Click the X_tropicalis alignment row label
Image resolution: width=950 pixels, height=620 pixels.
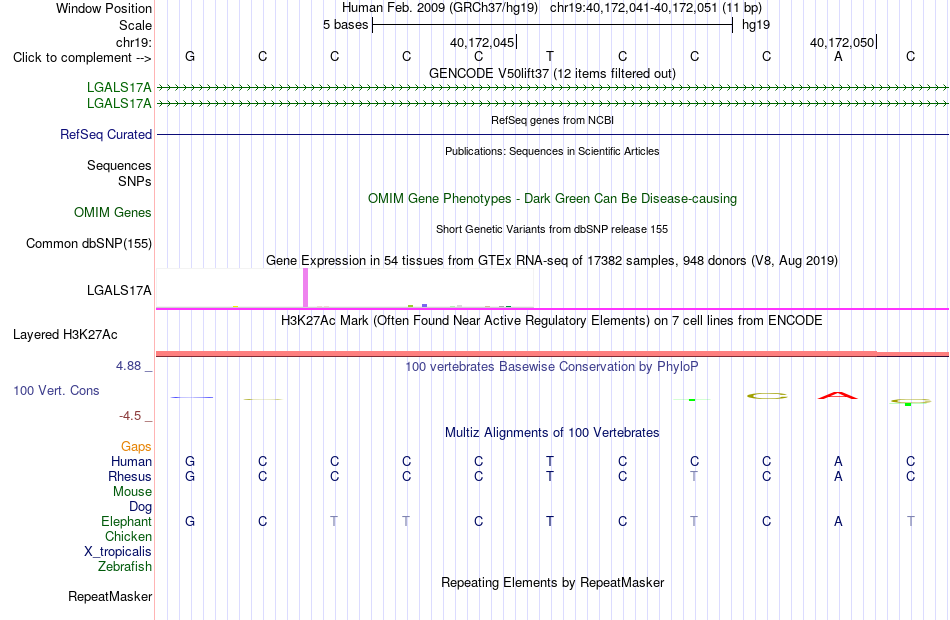118,552
